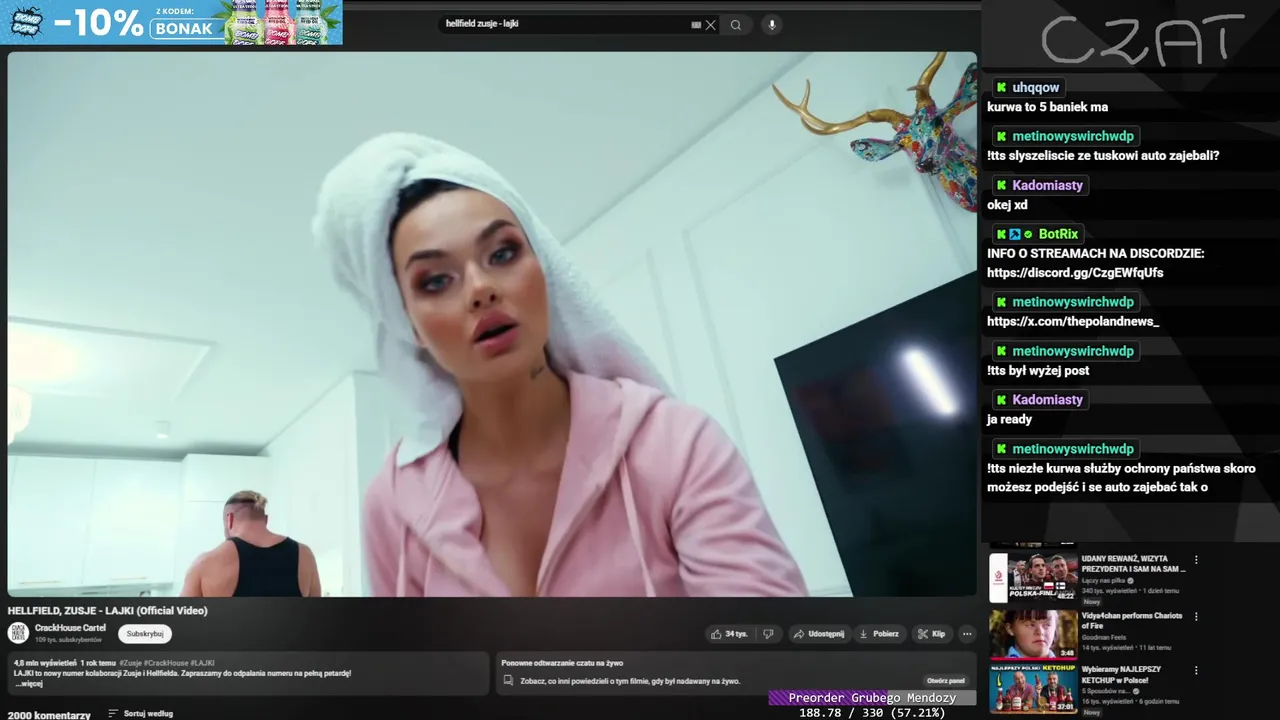The width and height of the screenshot is (1280, 720).
Task: Download the video via Pobierz
Action: point(879,634)
